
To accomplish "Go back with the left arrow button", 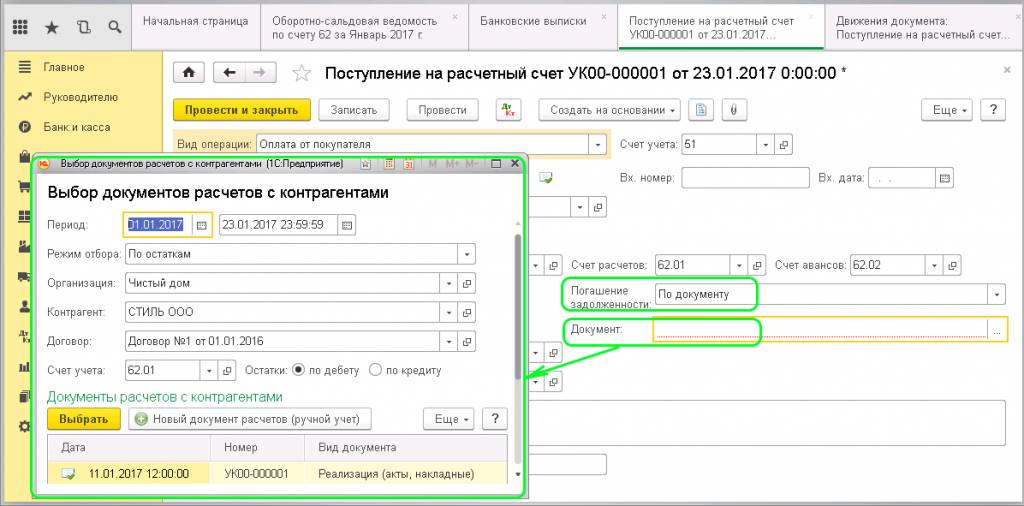I will pyautogui.click(x=229, y=72).
